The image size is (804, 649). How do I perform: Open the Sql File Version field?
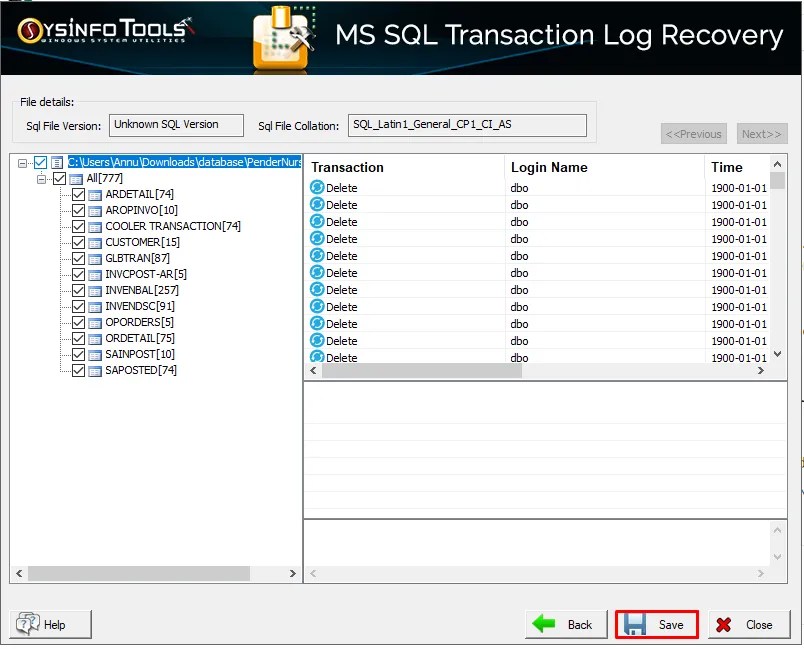[x=175, y=125]
